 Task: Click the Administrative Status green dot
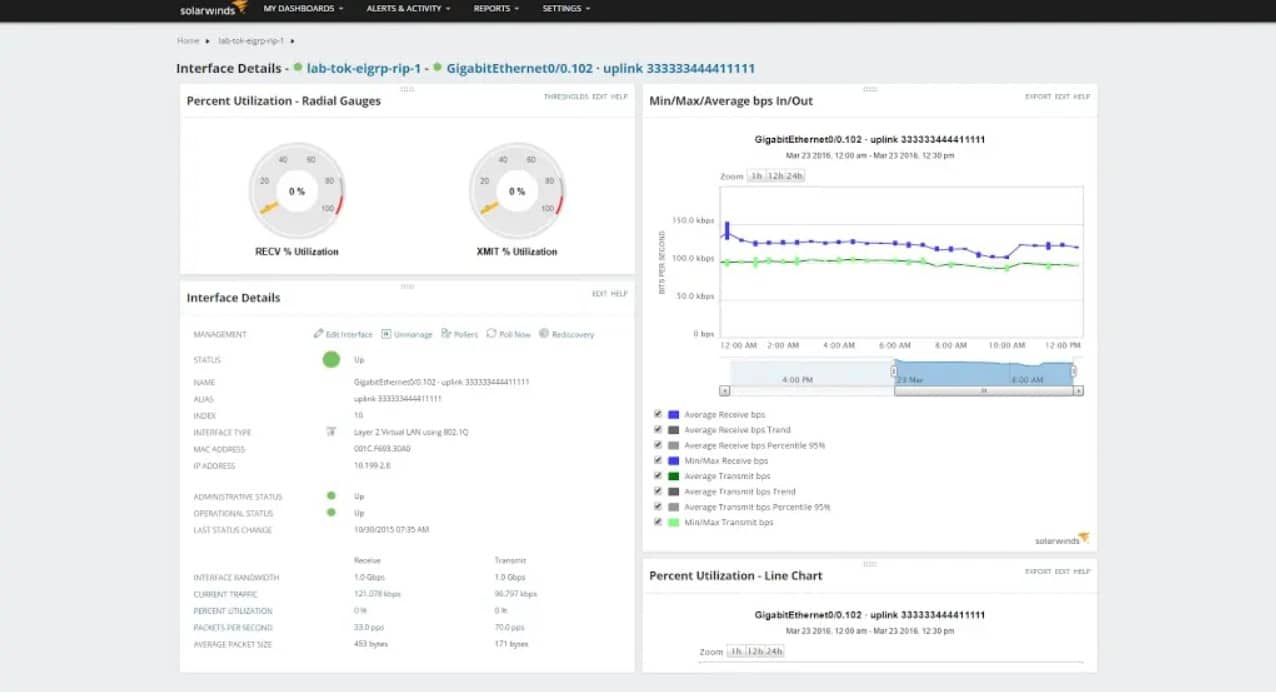pos(331,496)
